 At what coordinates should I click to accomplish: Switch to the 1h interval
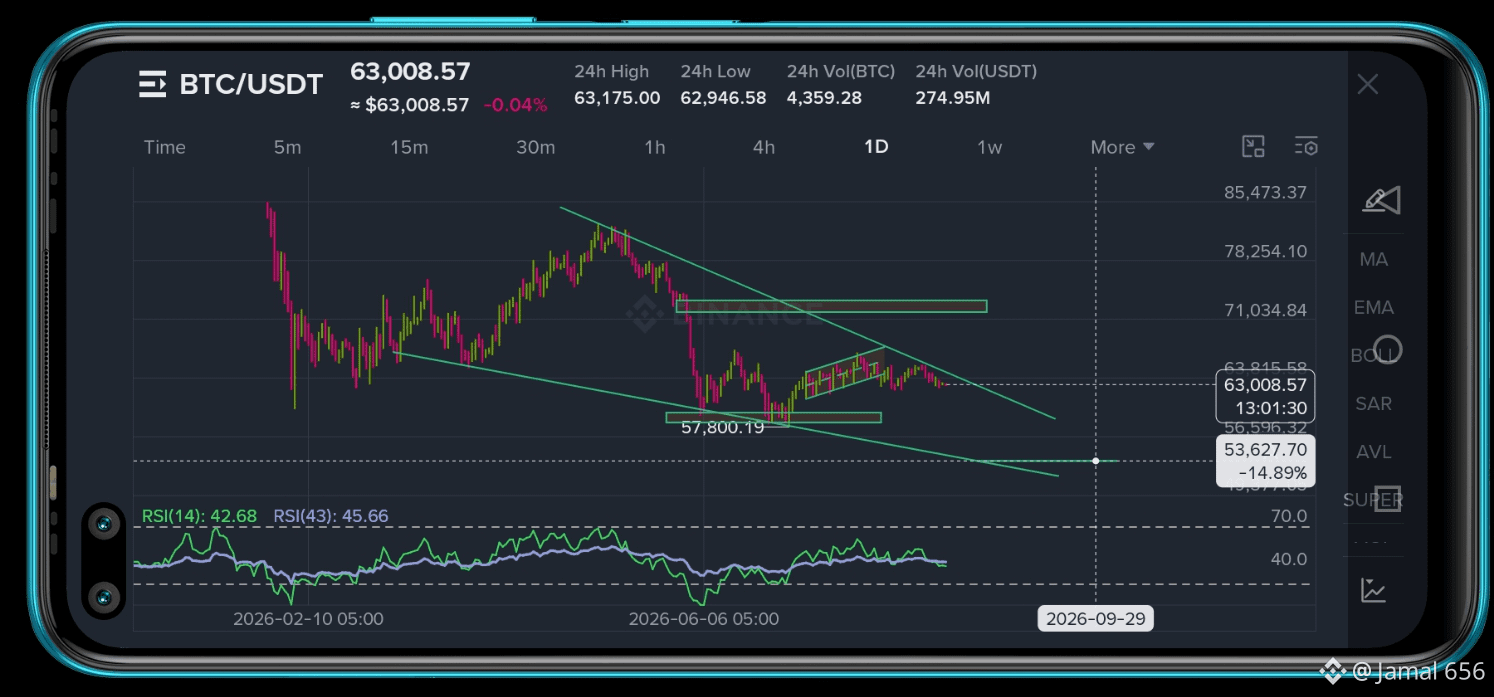[654, 147]
